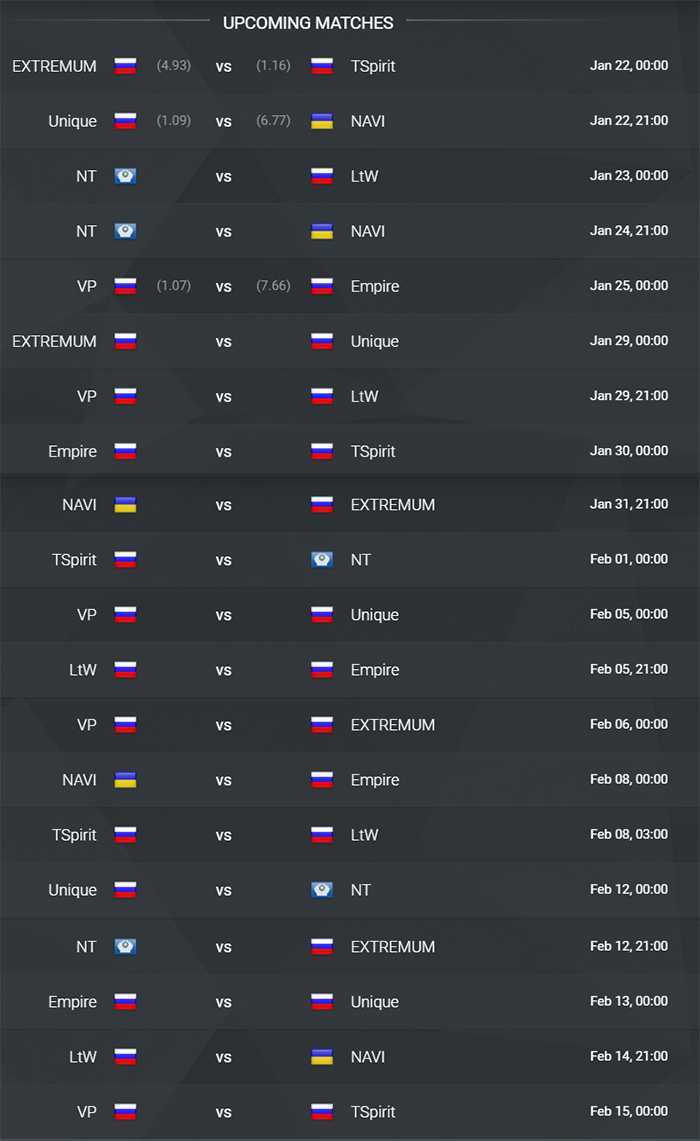
Task: Click NAVI's flag in the Jan 31 match
Action: coord(125,505)
